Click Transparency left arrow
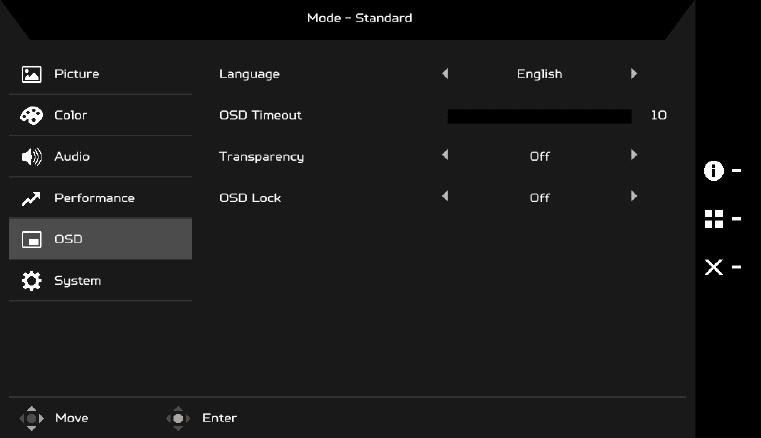This screenshot has height=438, width=761. [445, 155]
